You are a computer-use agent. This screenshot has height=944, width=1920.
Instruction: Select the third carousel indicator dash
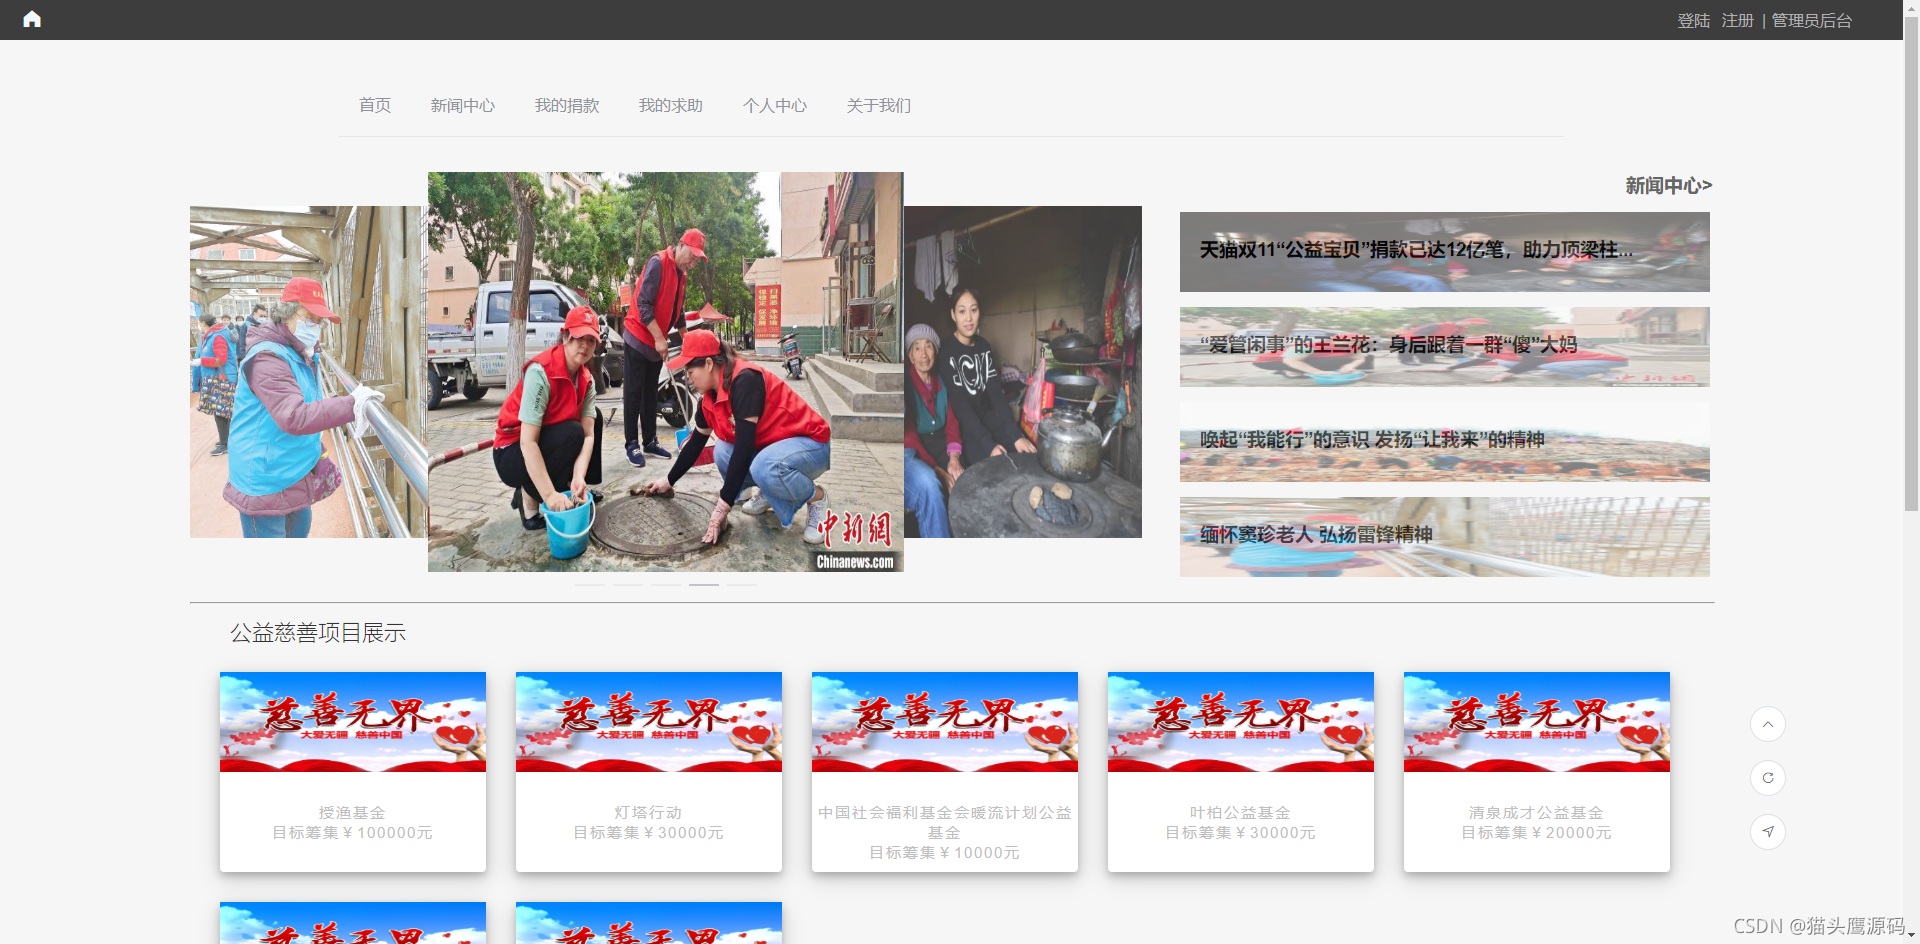(666, 584)
